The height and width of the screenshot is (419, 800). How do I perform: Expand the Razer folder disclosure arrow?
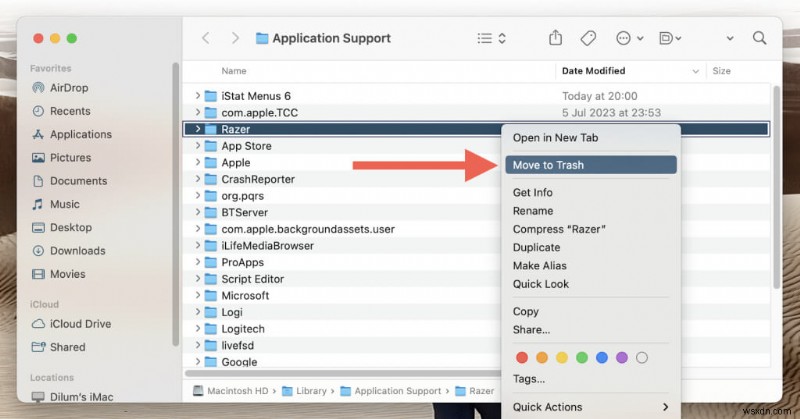point(197,129)
